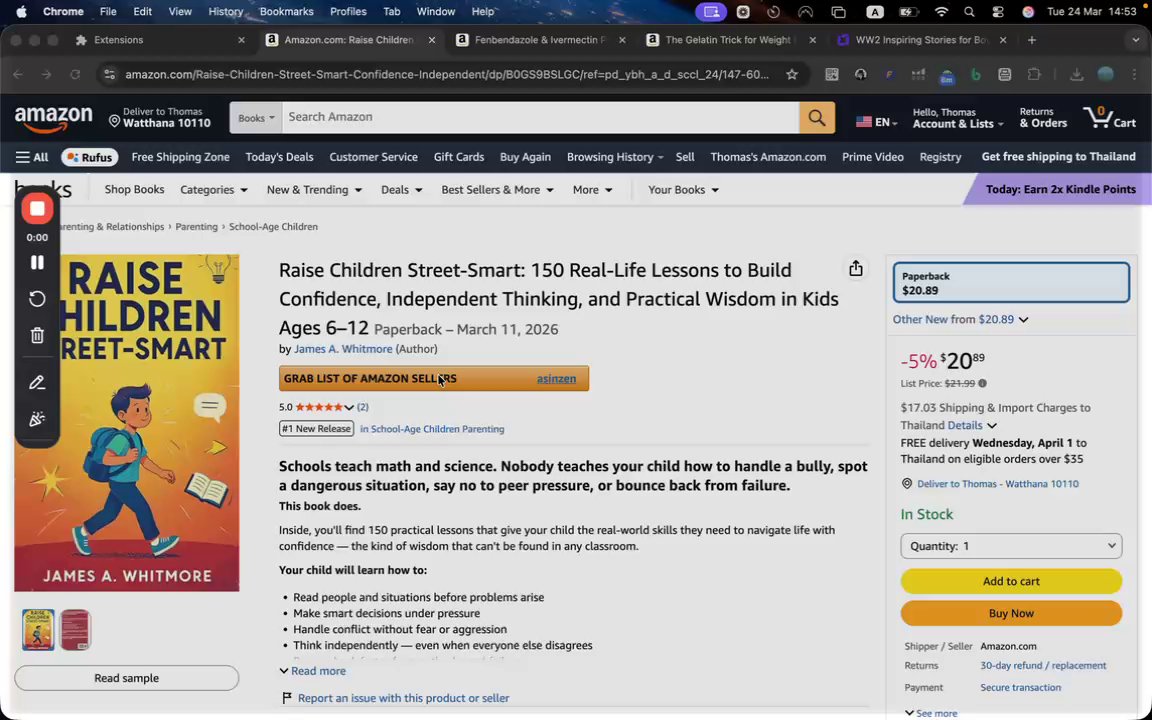Expand the Categories dropdown

point(214,190)
